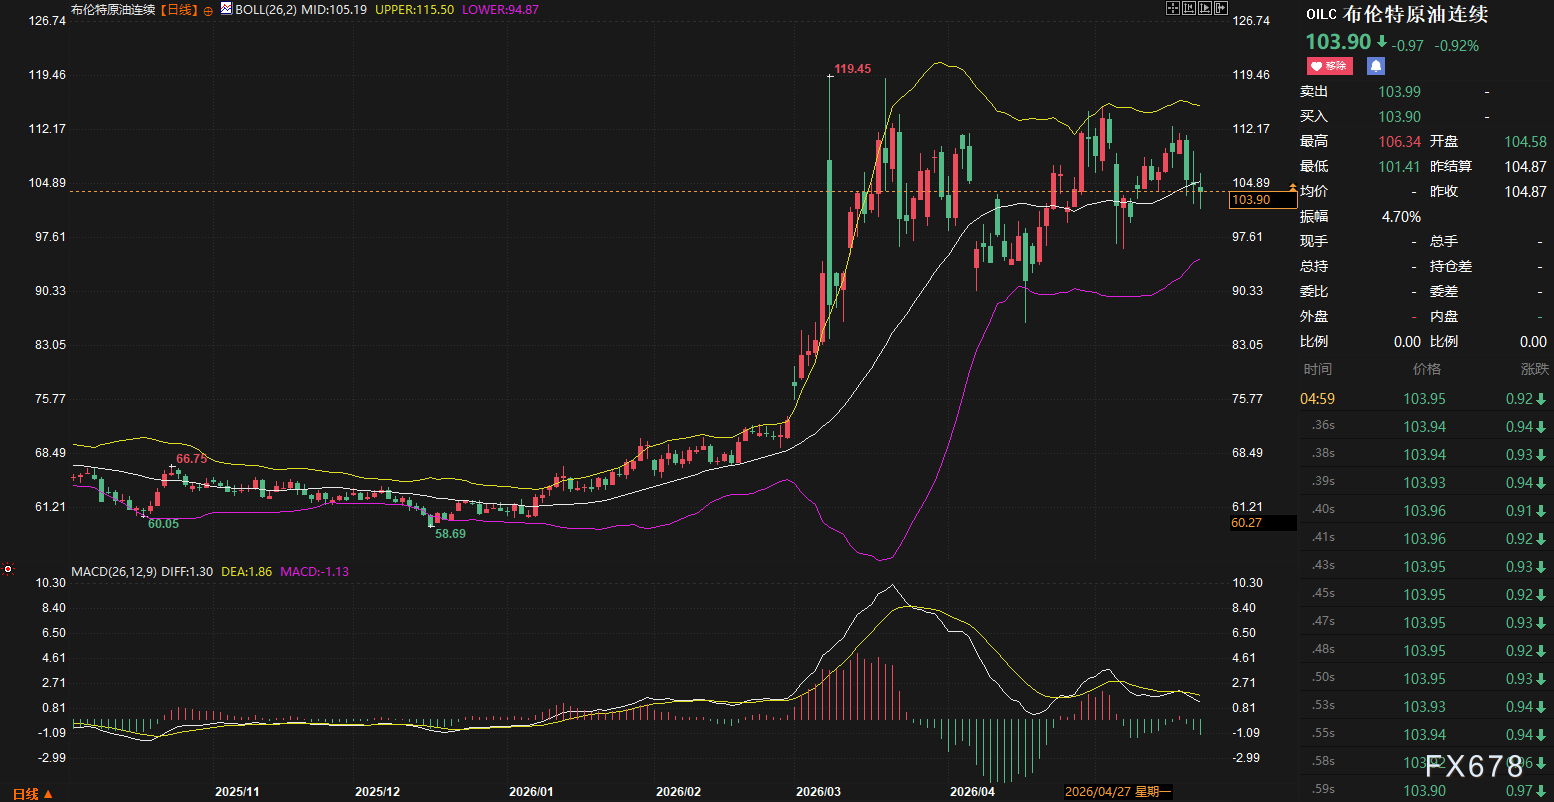This screenshot has height=802, width=1554.
Task: Open MACD(26,12,9) indicator label
Action: (x=111, y=572)
